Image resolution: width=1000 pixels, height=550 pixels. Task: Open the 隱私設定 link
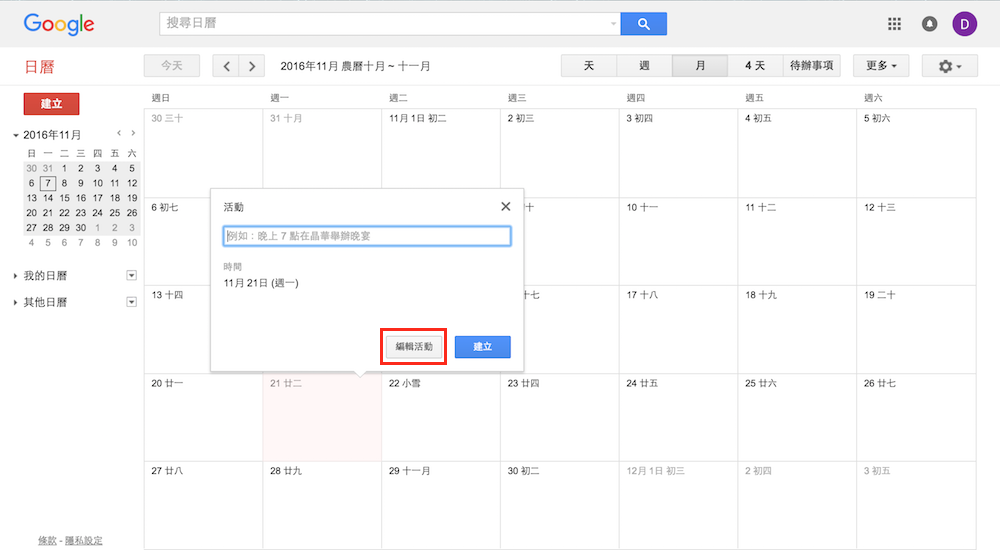[84, 540]
